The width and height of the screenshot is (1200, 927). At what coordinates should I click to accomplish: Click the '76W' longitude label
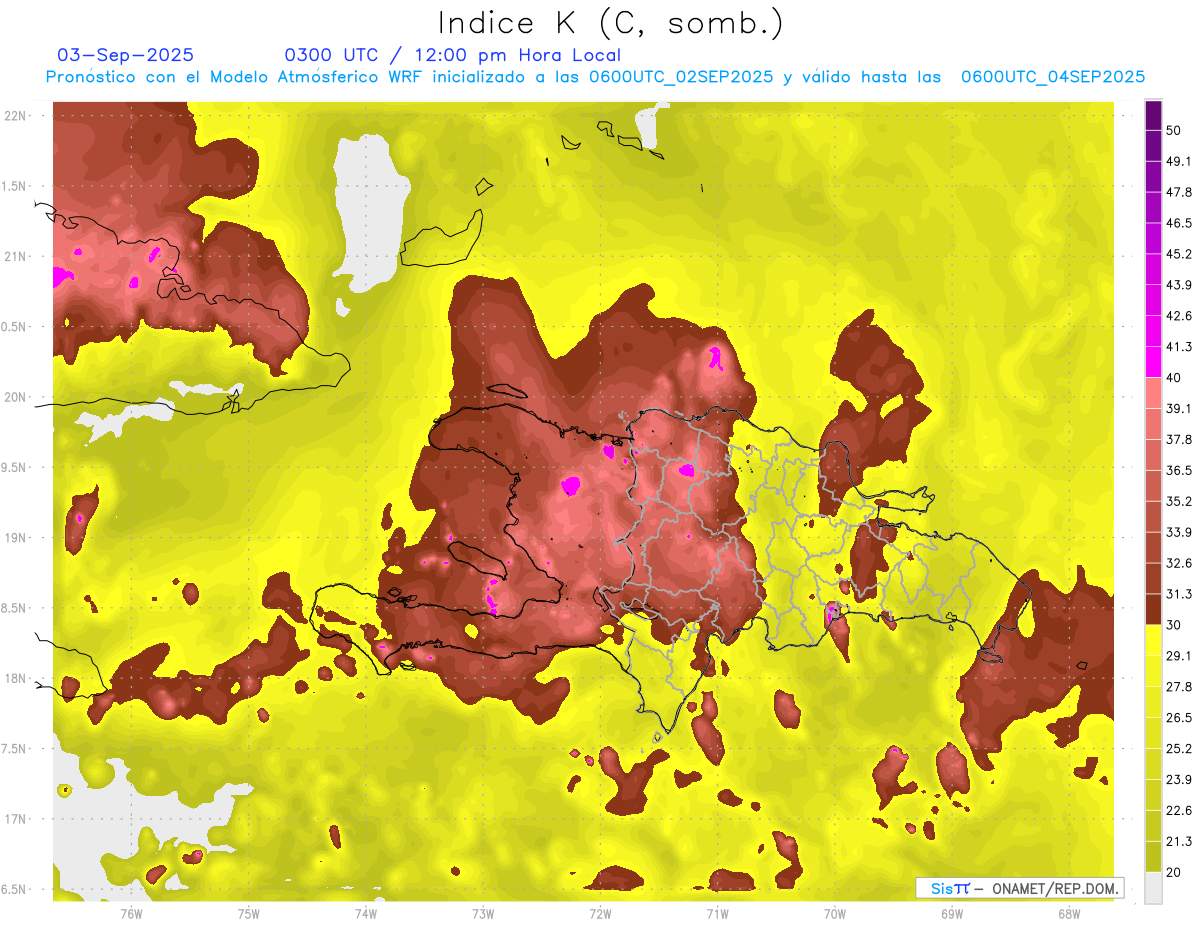coord(131,913)
